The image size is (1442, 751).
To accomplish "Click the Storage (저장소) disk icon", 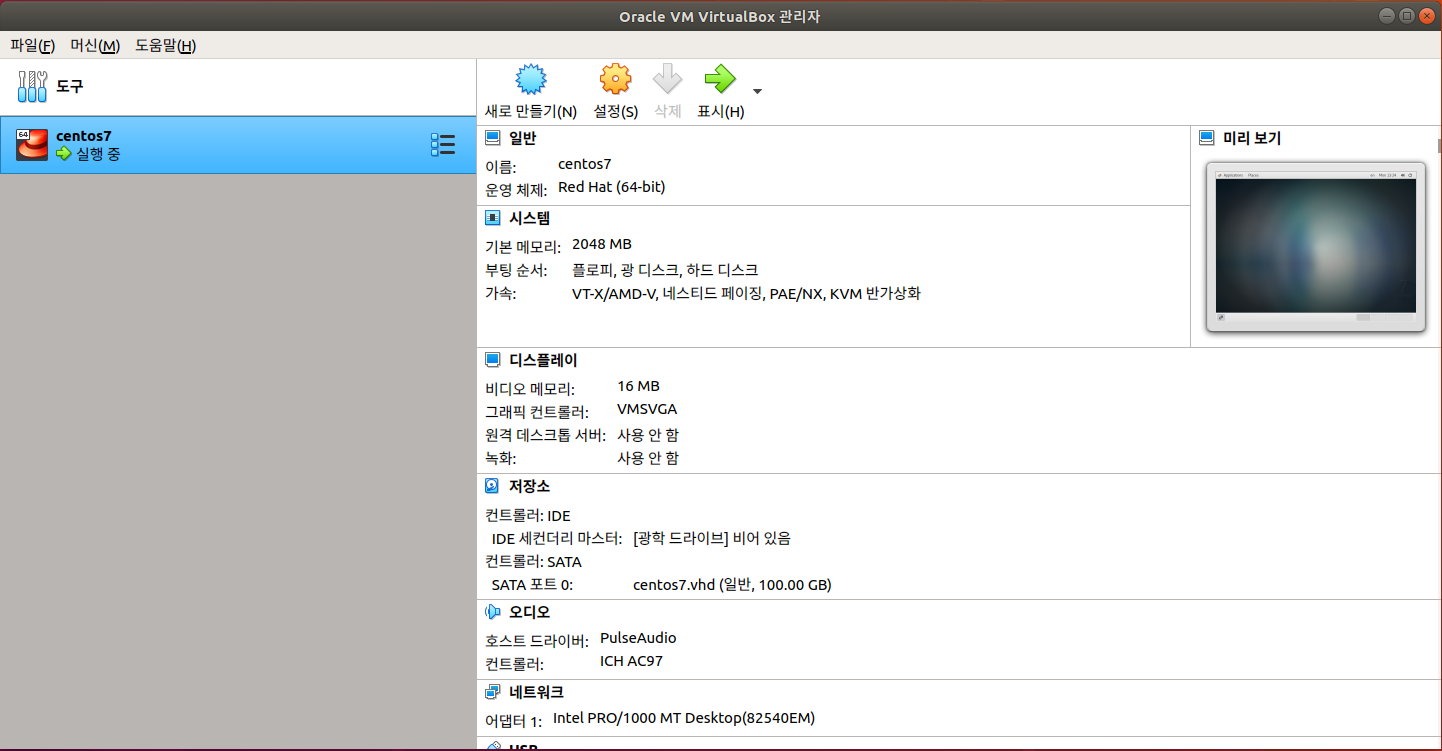I will click(x=492, y=486).
